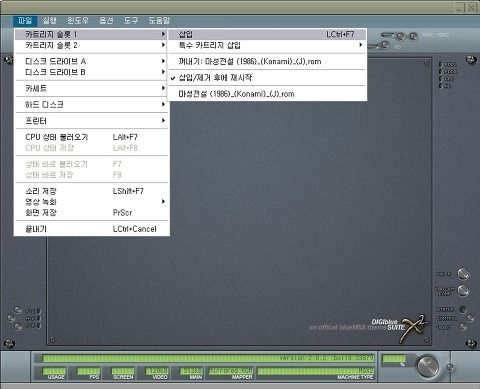The width and height of the screenshot is (480, 389).
Task: Turn the large round knob in the bottom bar
Action: point(428,367)
